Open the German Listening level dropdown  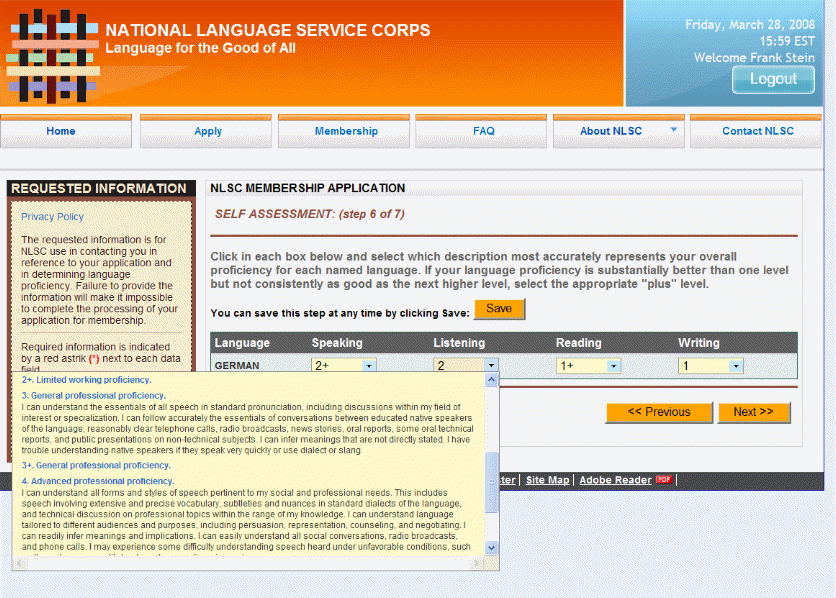[465, 365]
